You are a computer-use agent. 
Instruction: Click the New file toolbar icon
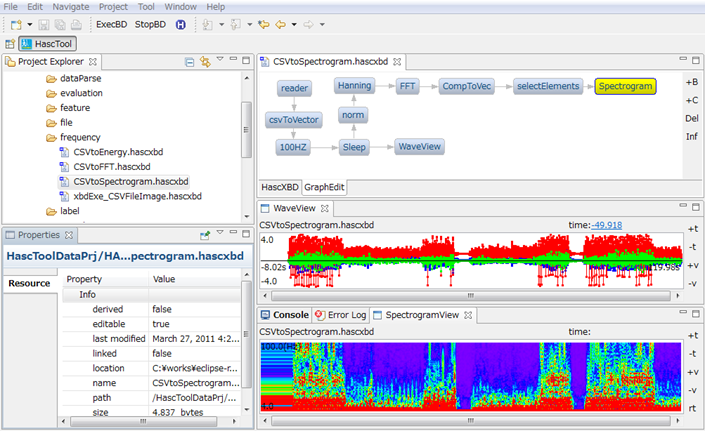pos(16,23)
